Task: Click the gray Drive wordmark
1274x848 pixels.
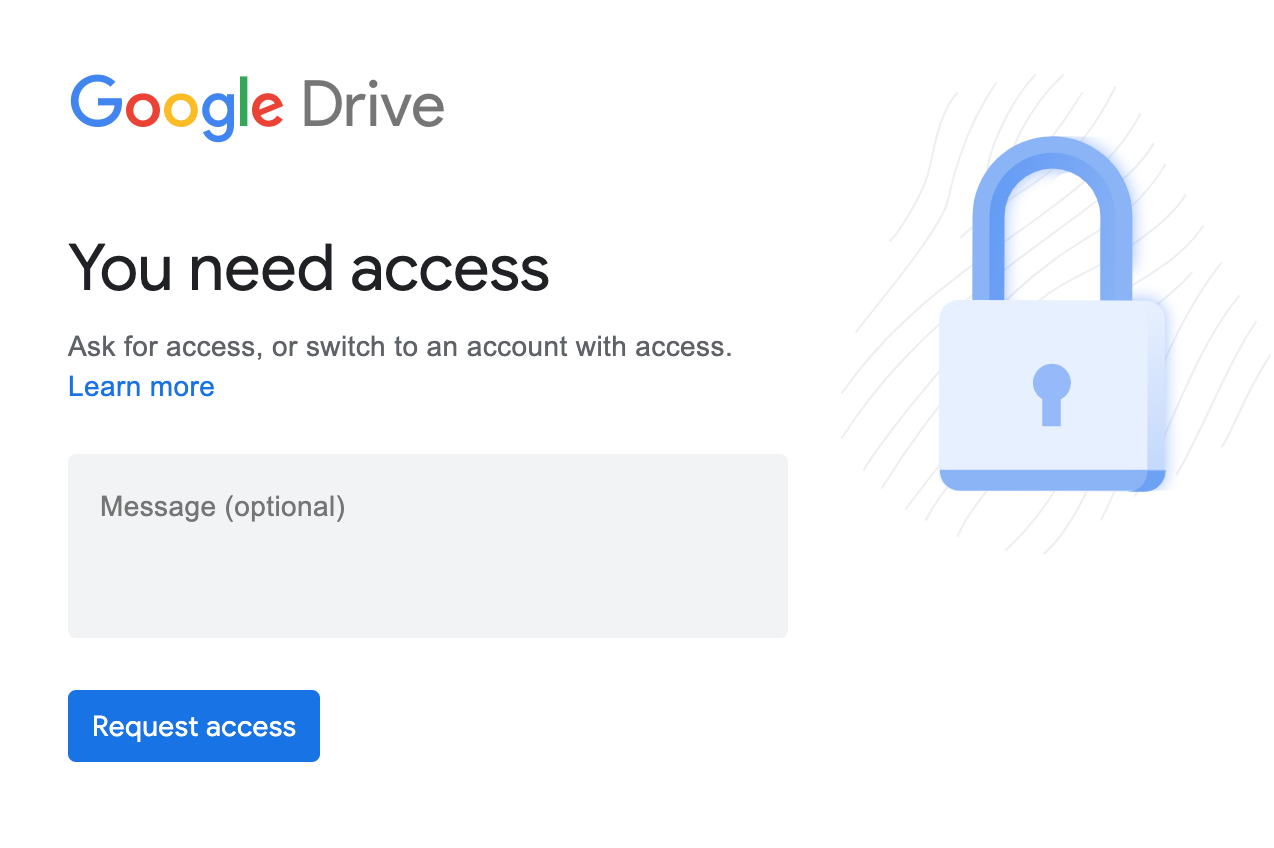Action: [x=373, y=104]
